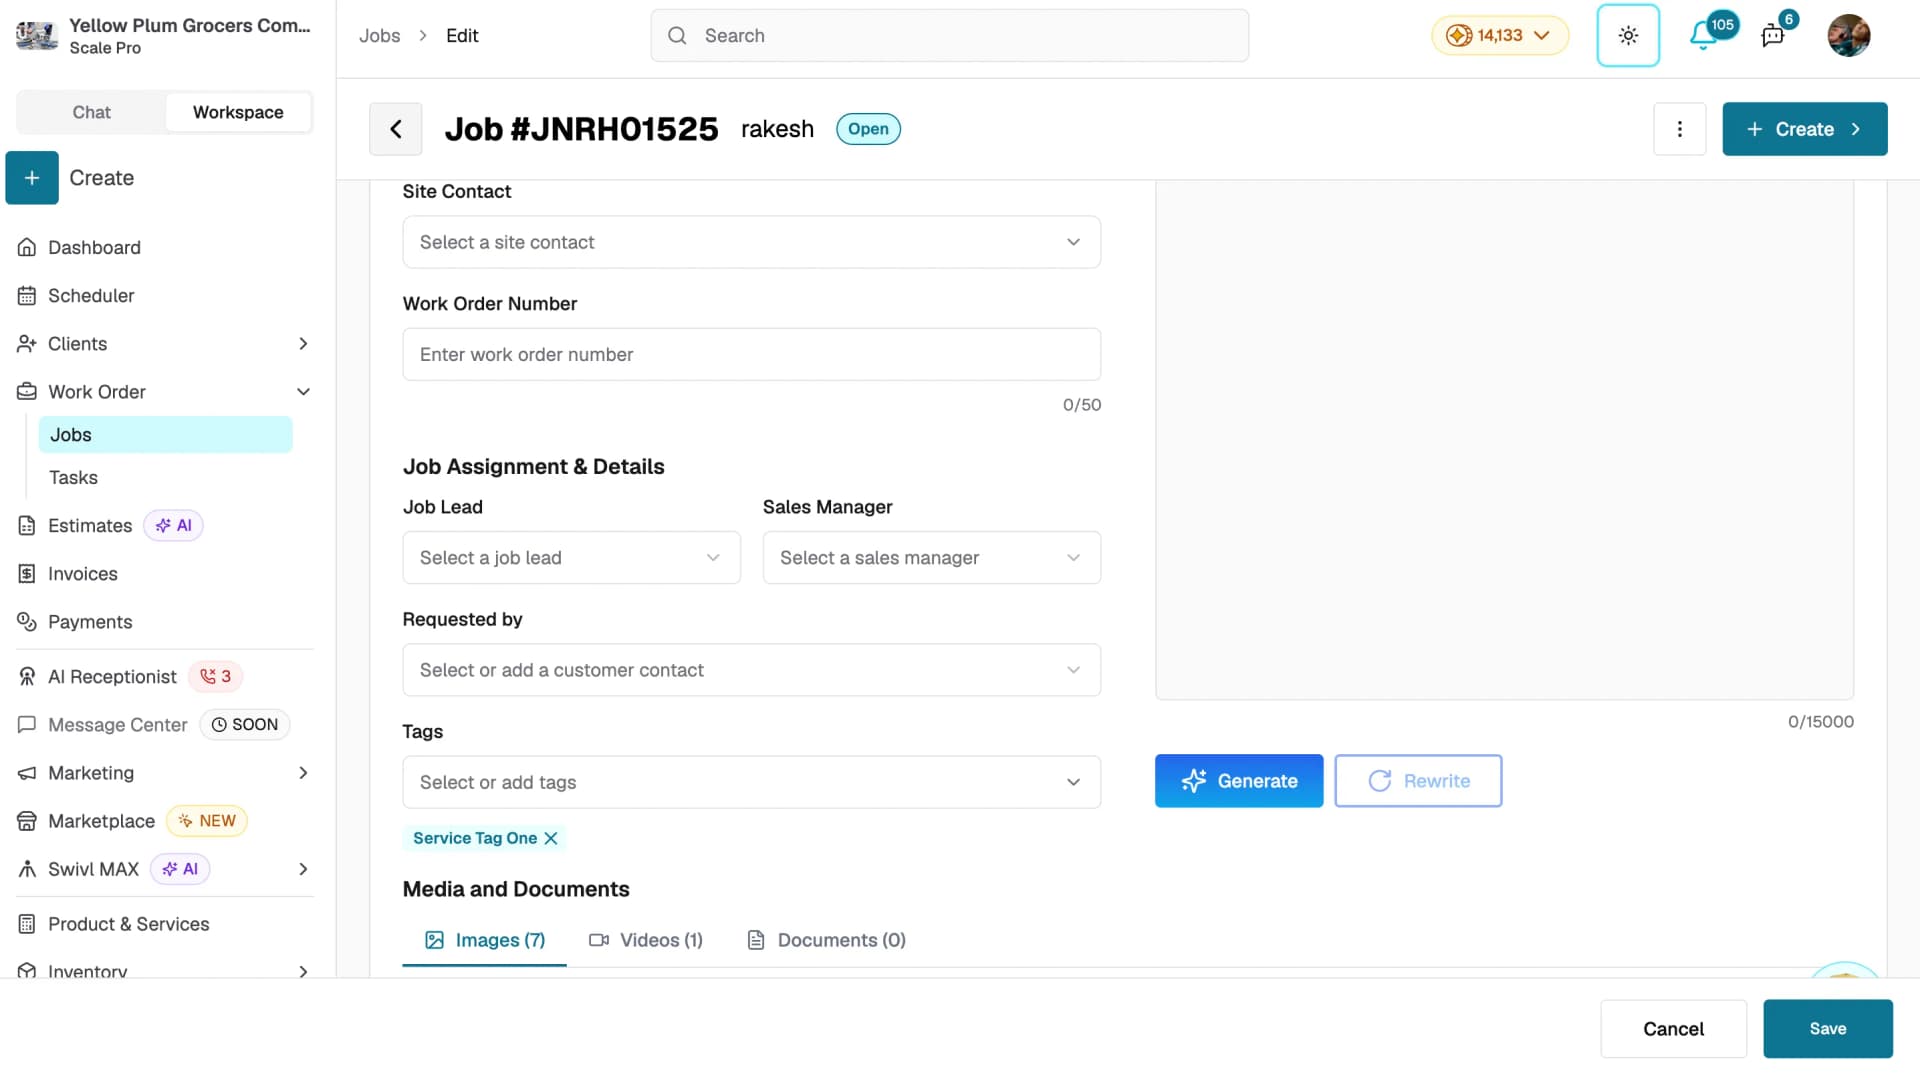Collapse the Work Order section chevron

(x=303, y=392)
